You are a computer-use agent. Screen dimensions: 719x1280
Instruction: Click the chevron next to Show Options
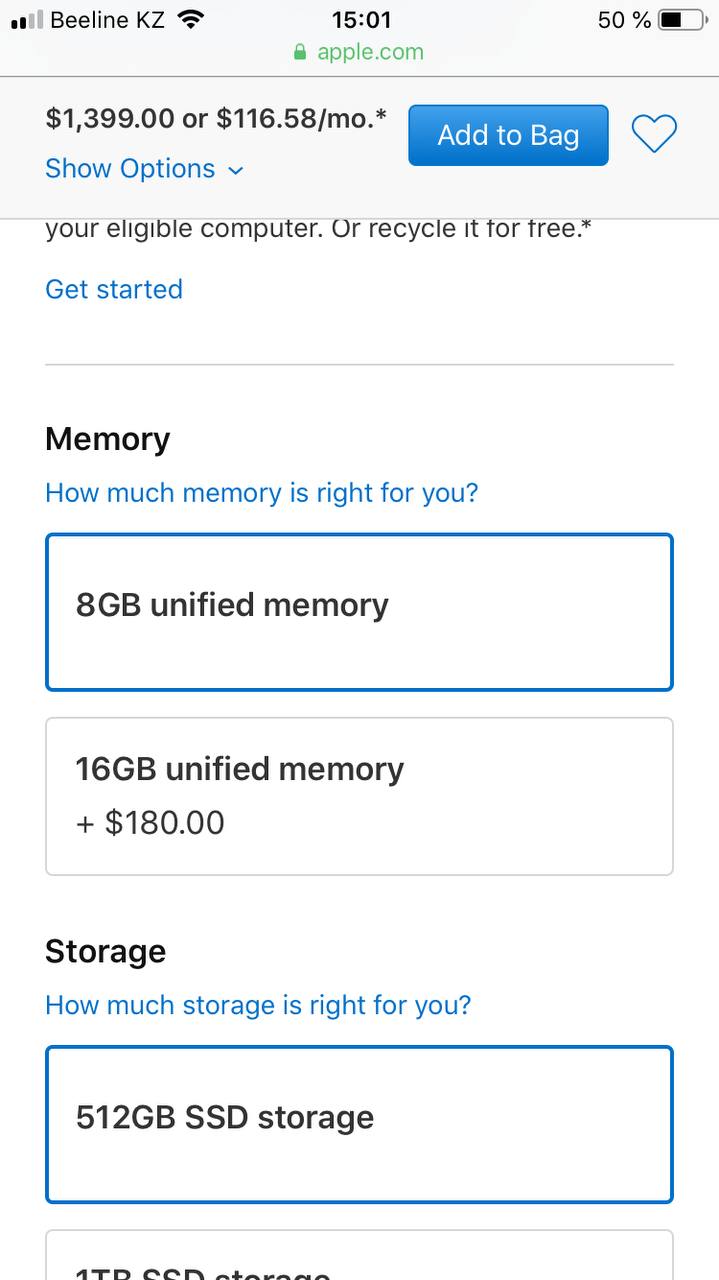[235, 171]
